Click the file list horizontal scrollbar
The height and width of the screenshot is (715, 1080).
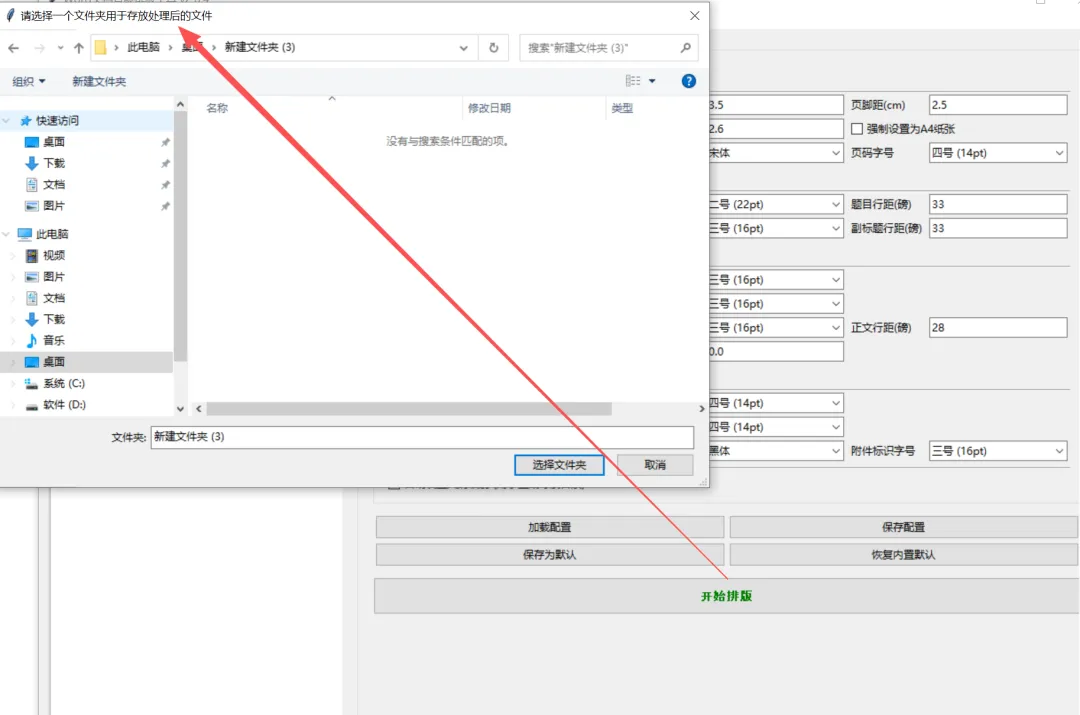409,409
